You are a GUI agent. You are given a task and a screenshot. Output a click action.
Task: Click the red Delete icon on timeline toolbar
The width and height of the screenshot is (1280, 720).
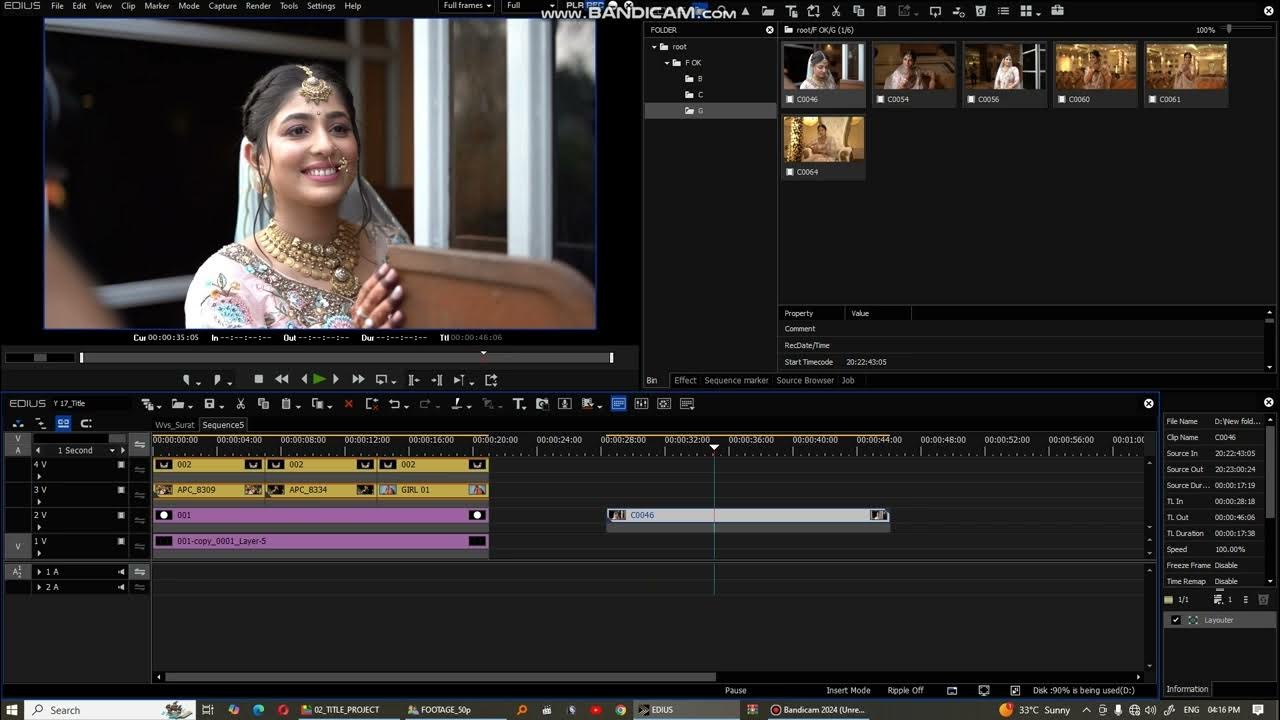(348, 404)
